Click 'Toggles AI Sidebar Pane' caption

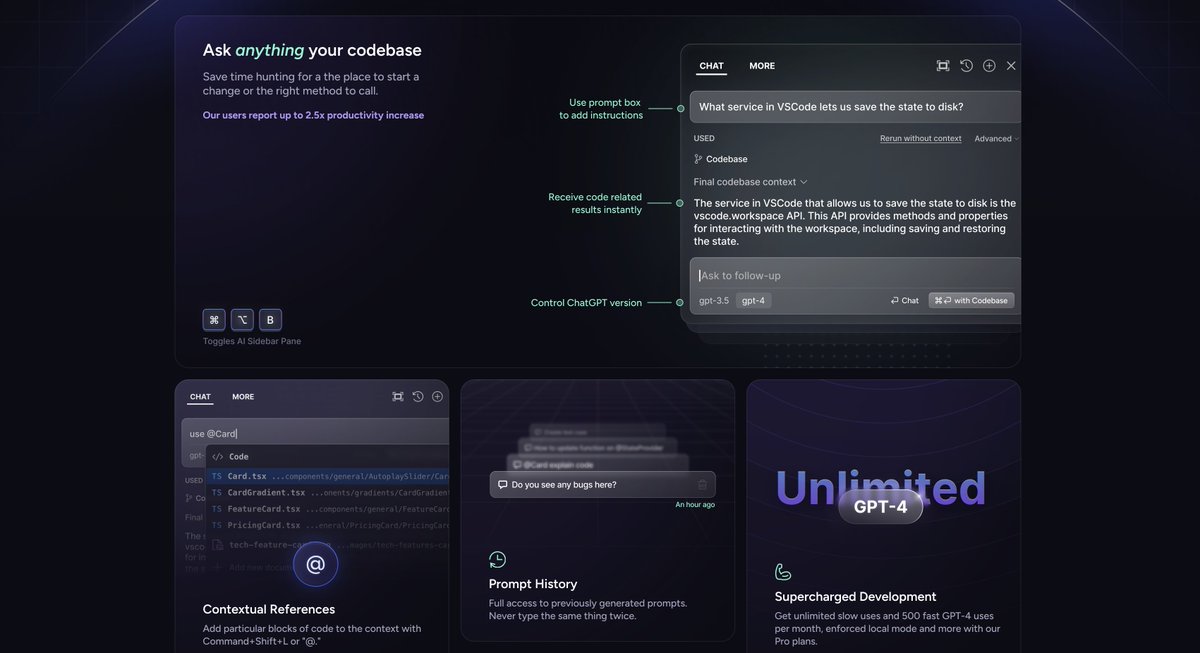252,341
